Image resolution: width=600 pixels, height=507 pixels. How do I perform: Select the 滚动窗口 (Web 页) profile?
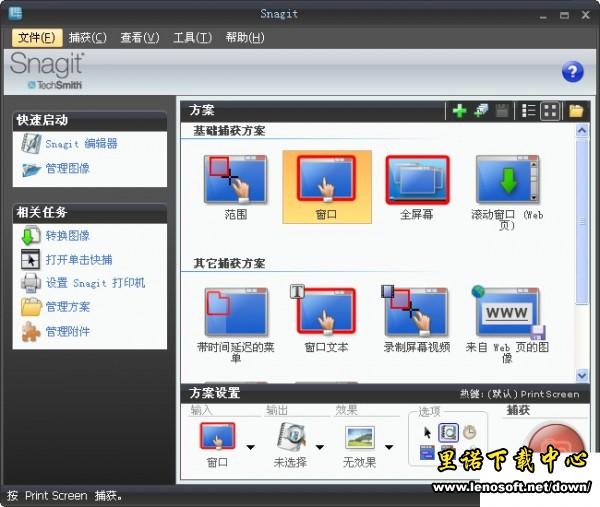point(507,191)
